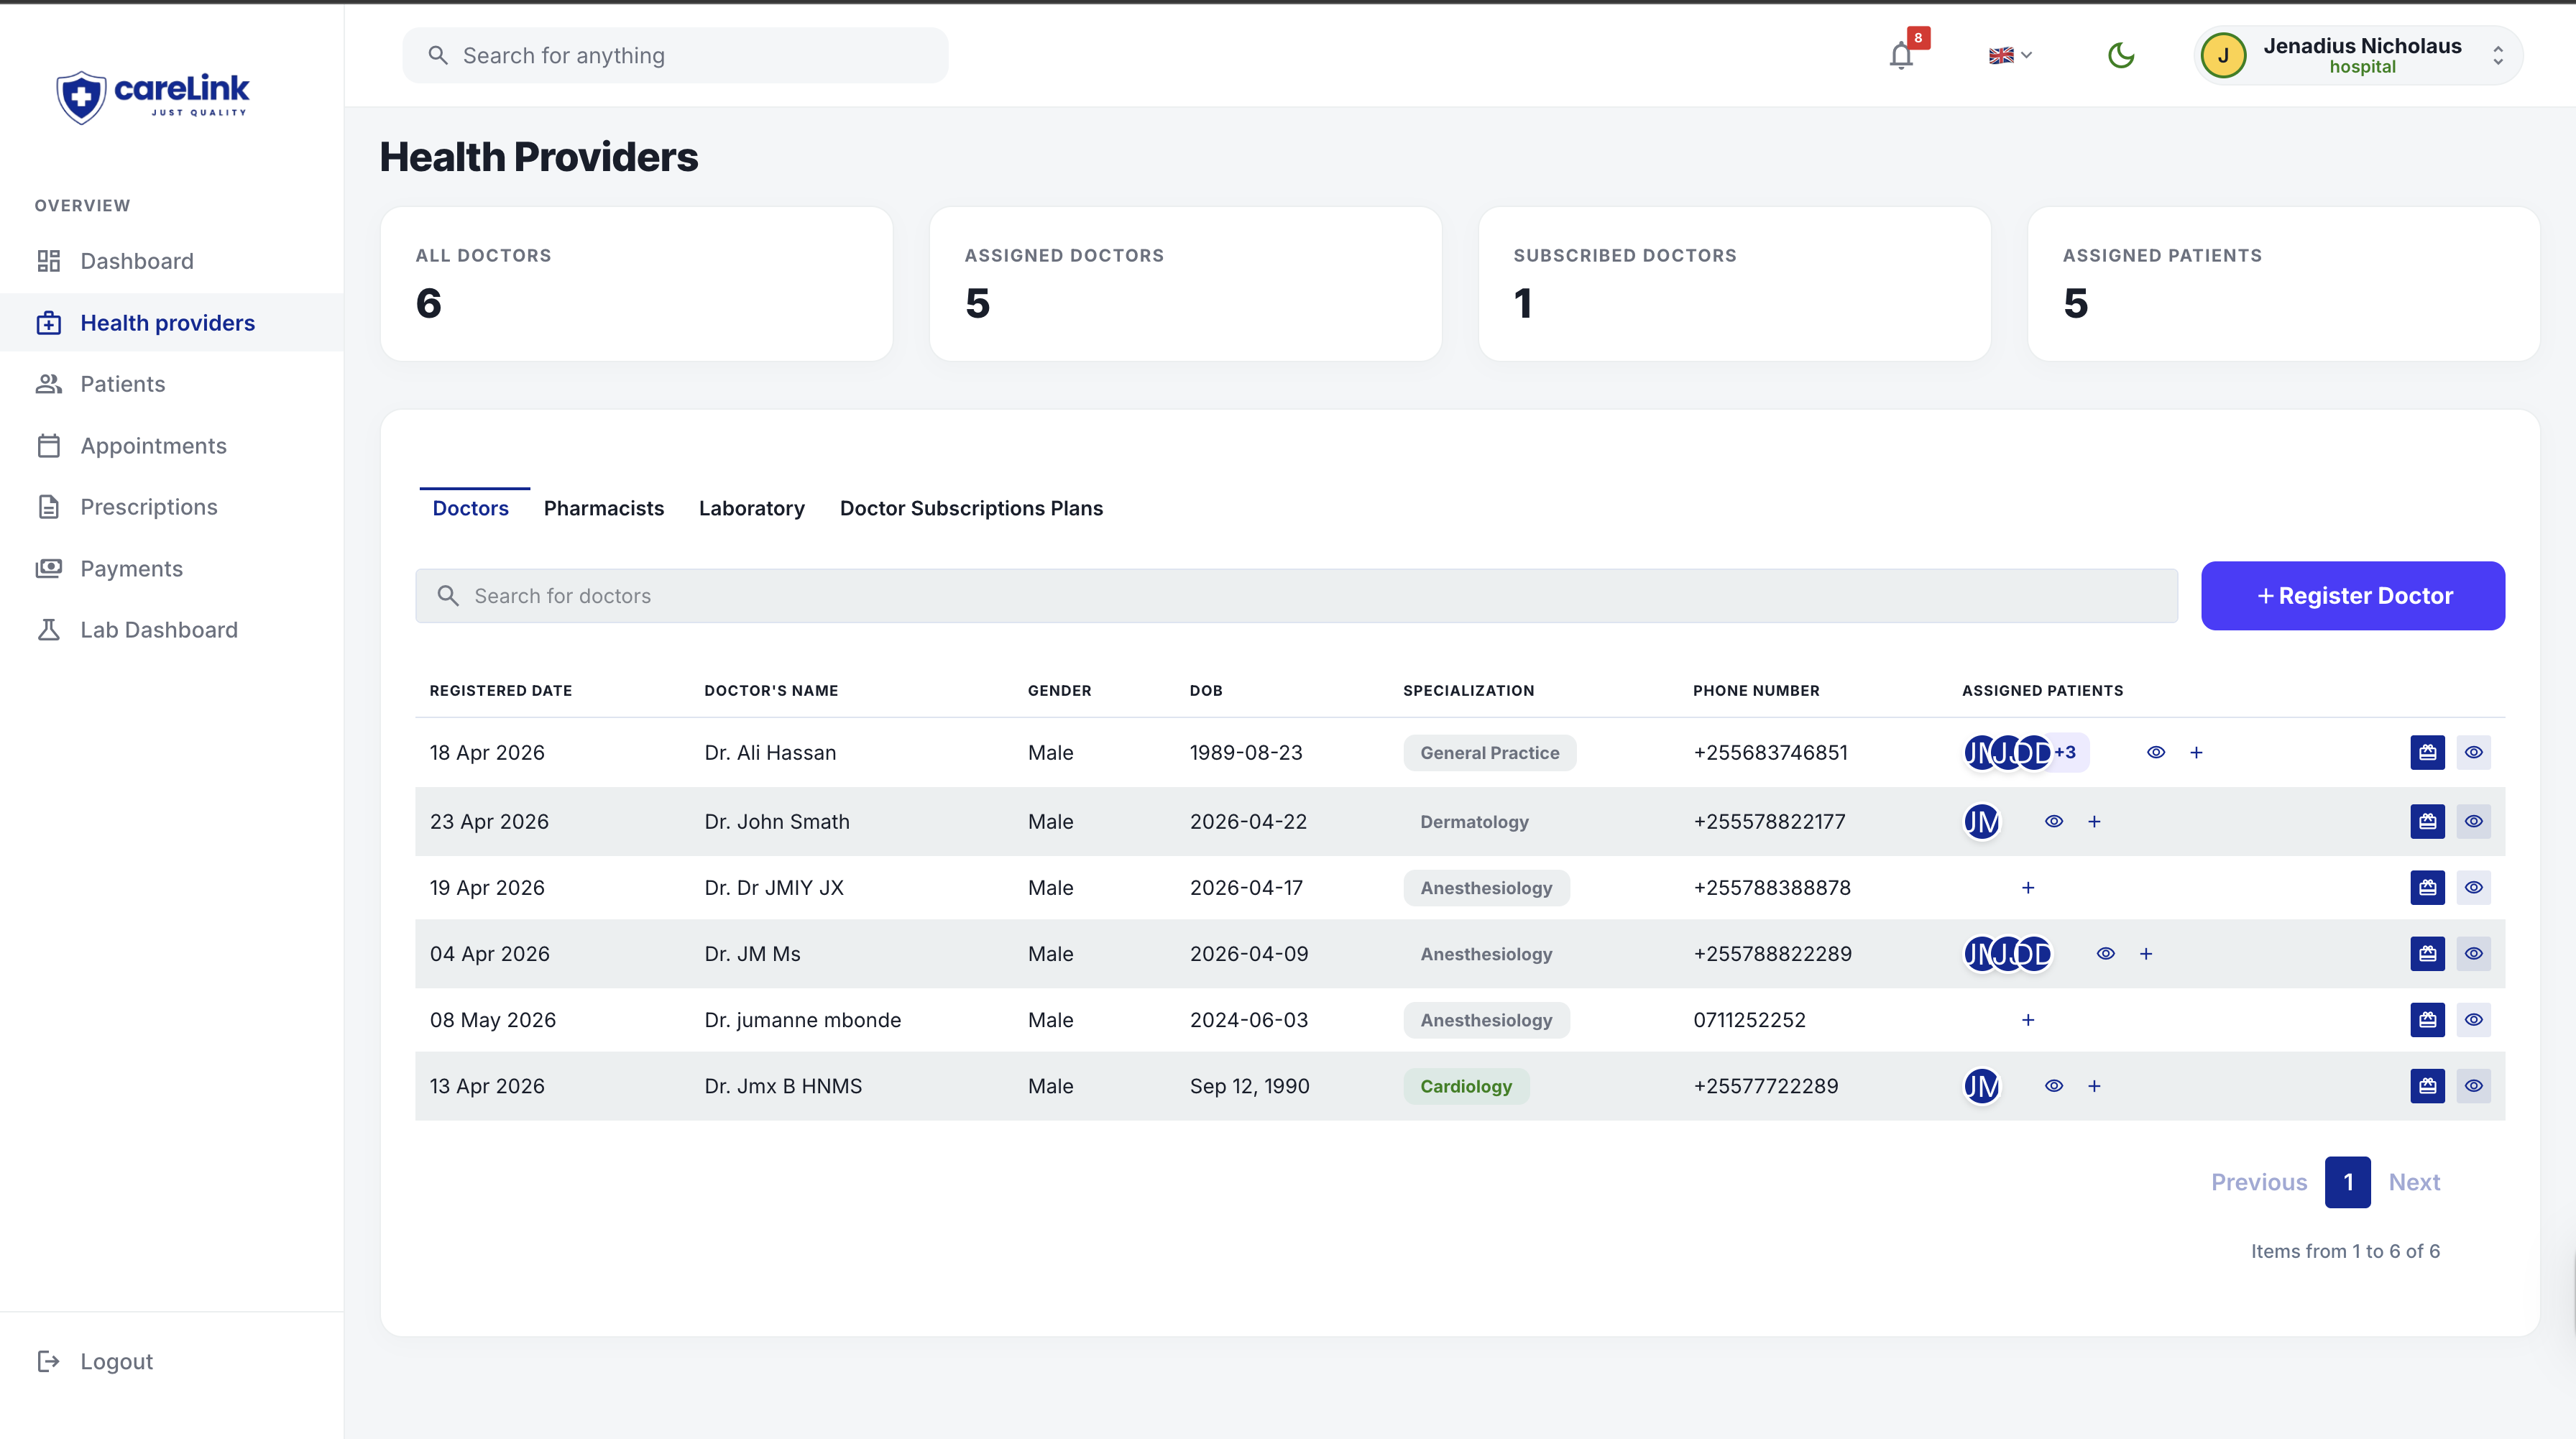The height and width of the screenshot is (1439, 2576).
Task: Switch to Doctors tab
Action: [470, 508]
